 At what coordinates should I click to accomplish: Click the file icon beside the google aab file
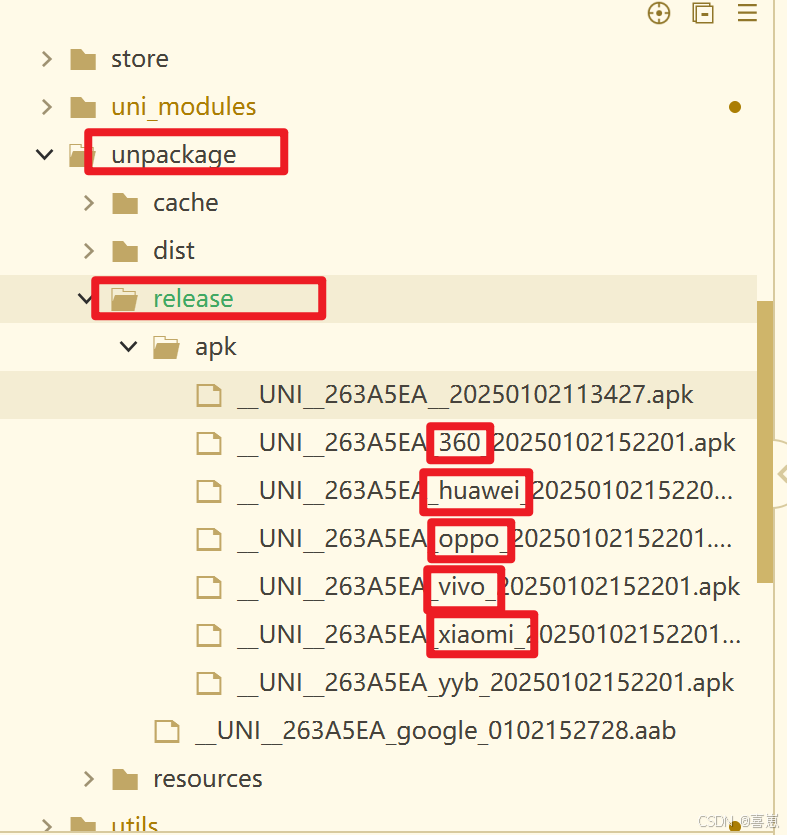167,731
